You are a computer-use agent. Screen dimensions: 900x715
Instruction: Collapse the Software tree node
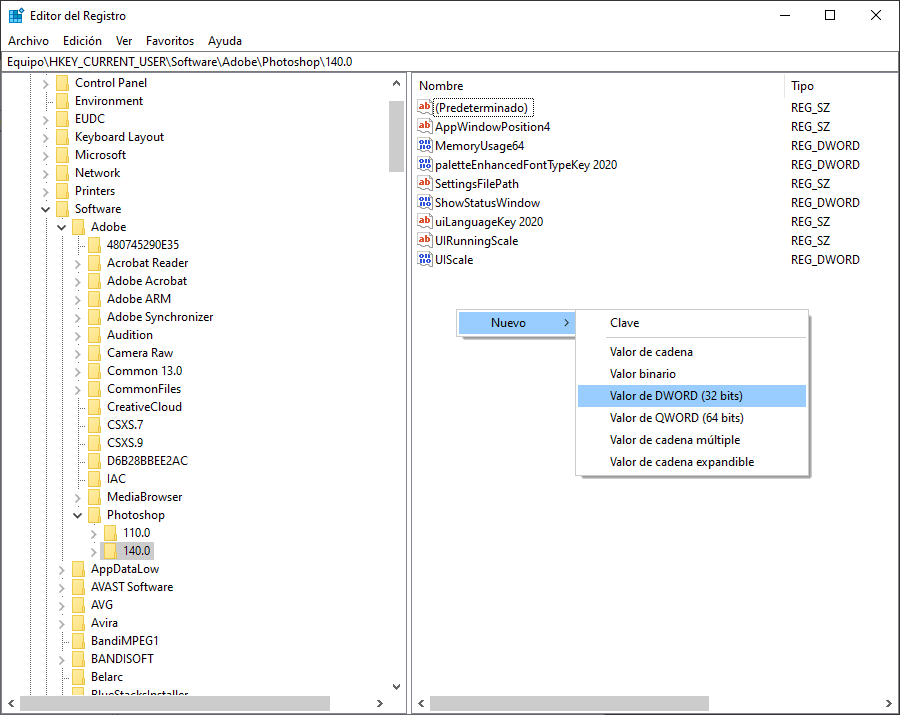pos(45,209)
